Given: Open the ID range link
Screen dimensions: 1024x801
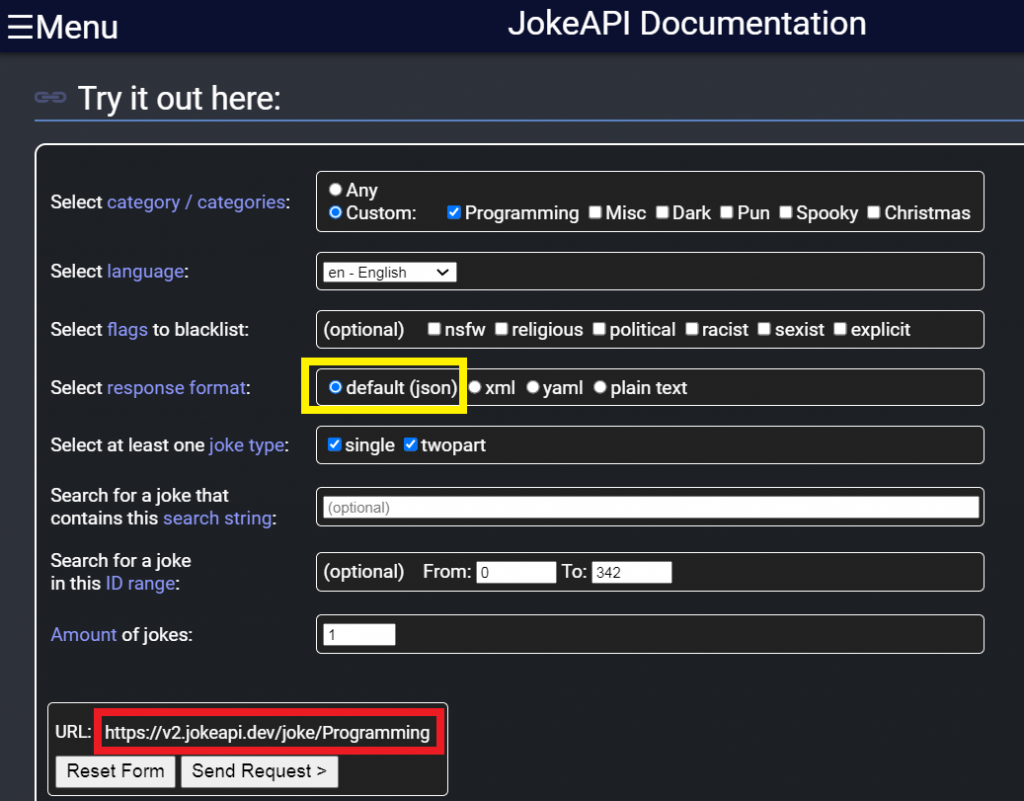Looking at the screenshot, I should pos(140,583).
